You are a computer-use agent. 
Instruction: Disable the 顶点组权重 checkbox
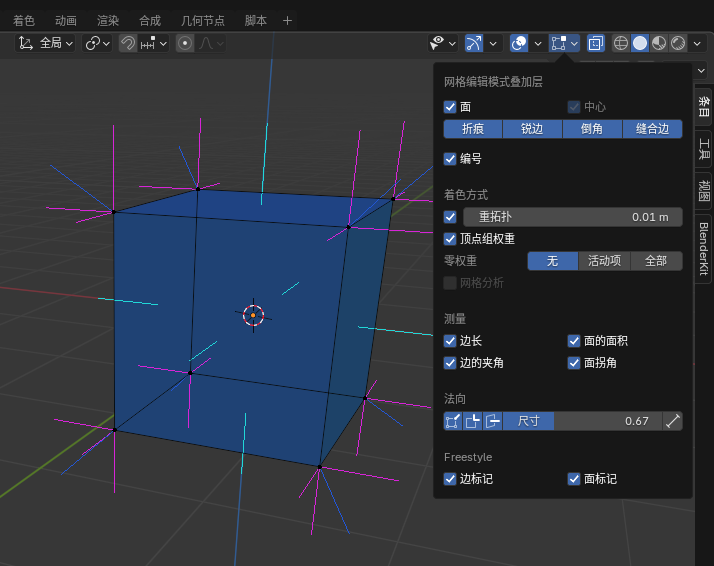450,239
